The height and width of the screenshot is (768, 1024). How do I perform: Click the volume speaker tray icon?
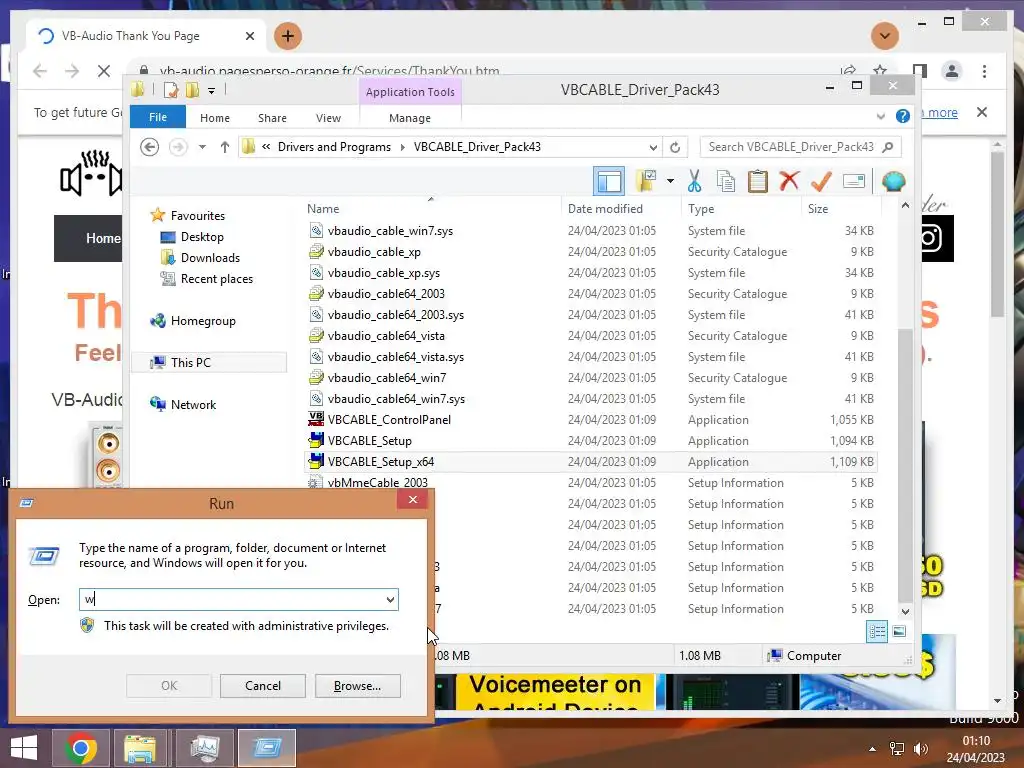point(921,748)
